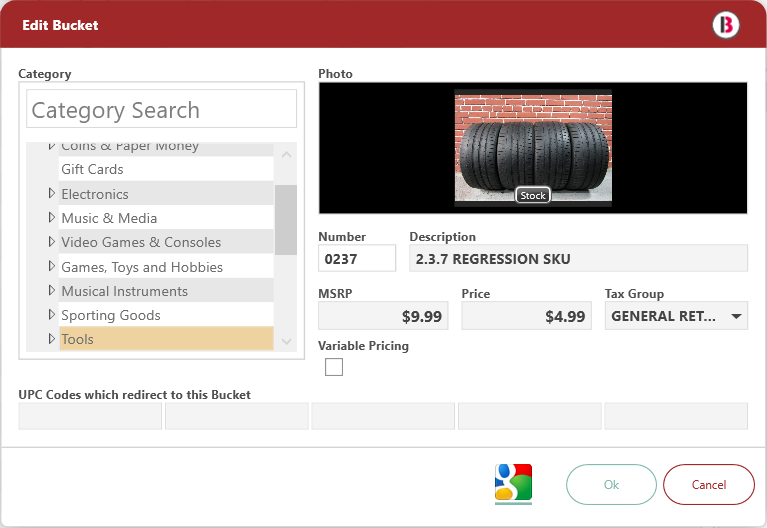
Task: Click the first UPC code field
Action: coord(90,416)
